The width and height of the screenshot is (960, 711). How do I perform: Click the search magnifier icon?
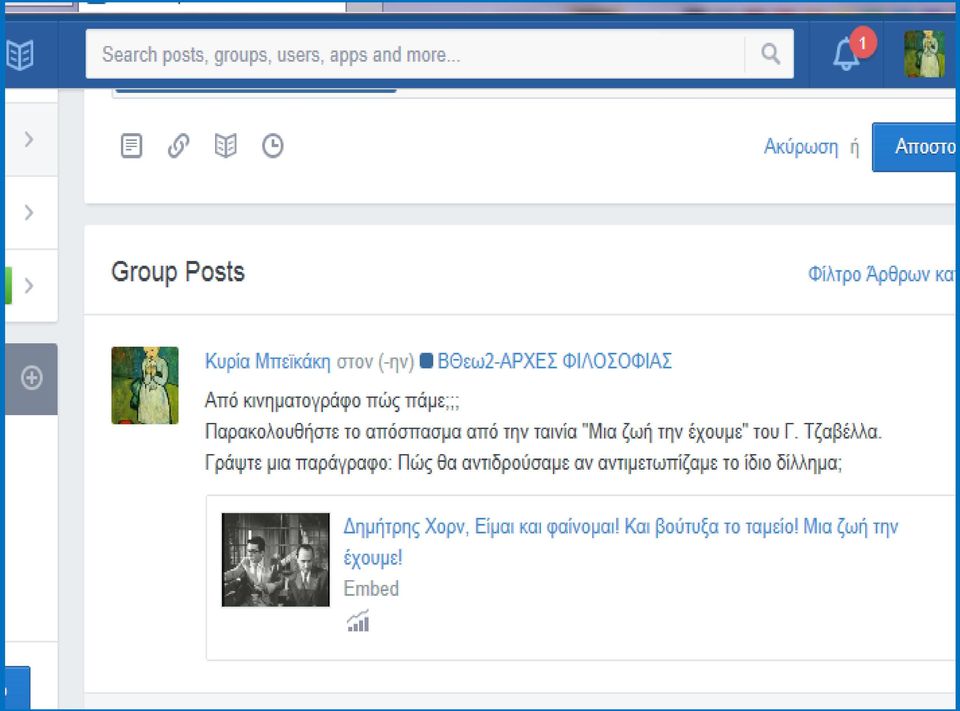pos(770,54)
